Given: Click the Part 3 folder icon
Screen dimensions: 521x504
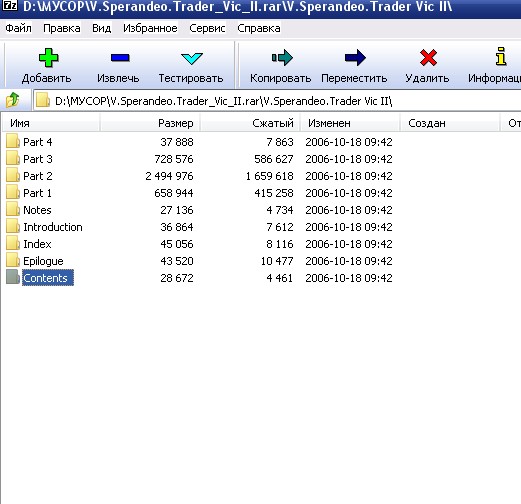Looking at the screenshot, I should 13,158.
